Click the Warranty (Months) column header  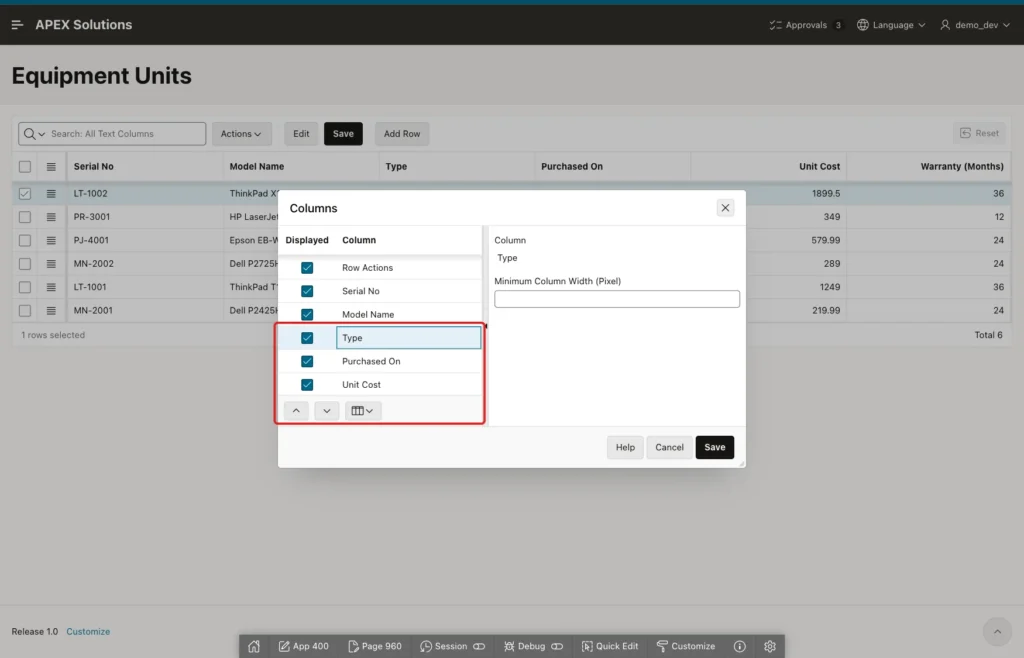929,166
